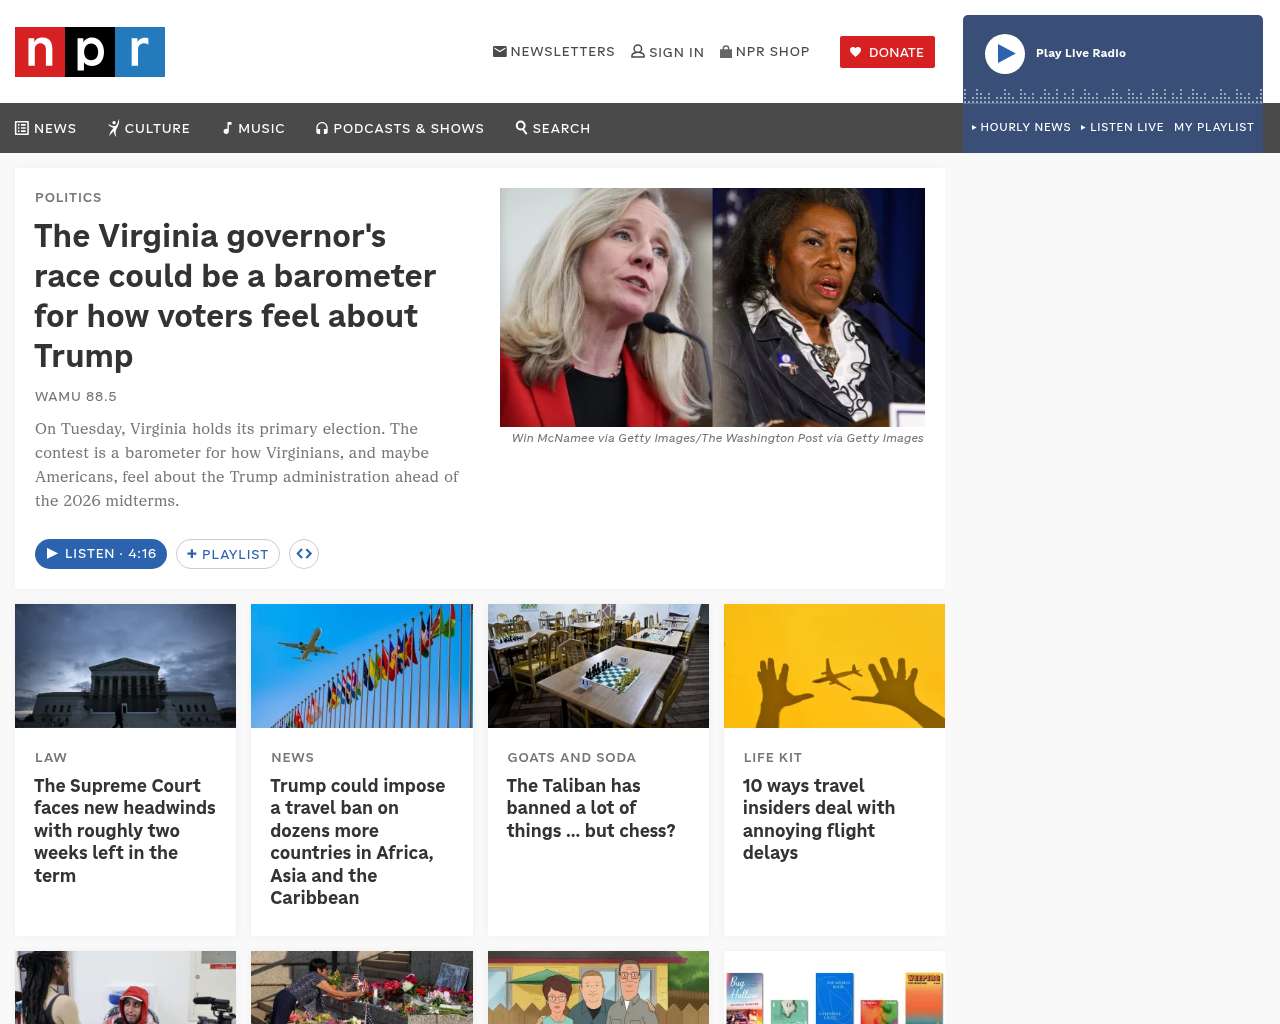Click the Newsletters envelope icon

point(500,51)
